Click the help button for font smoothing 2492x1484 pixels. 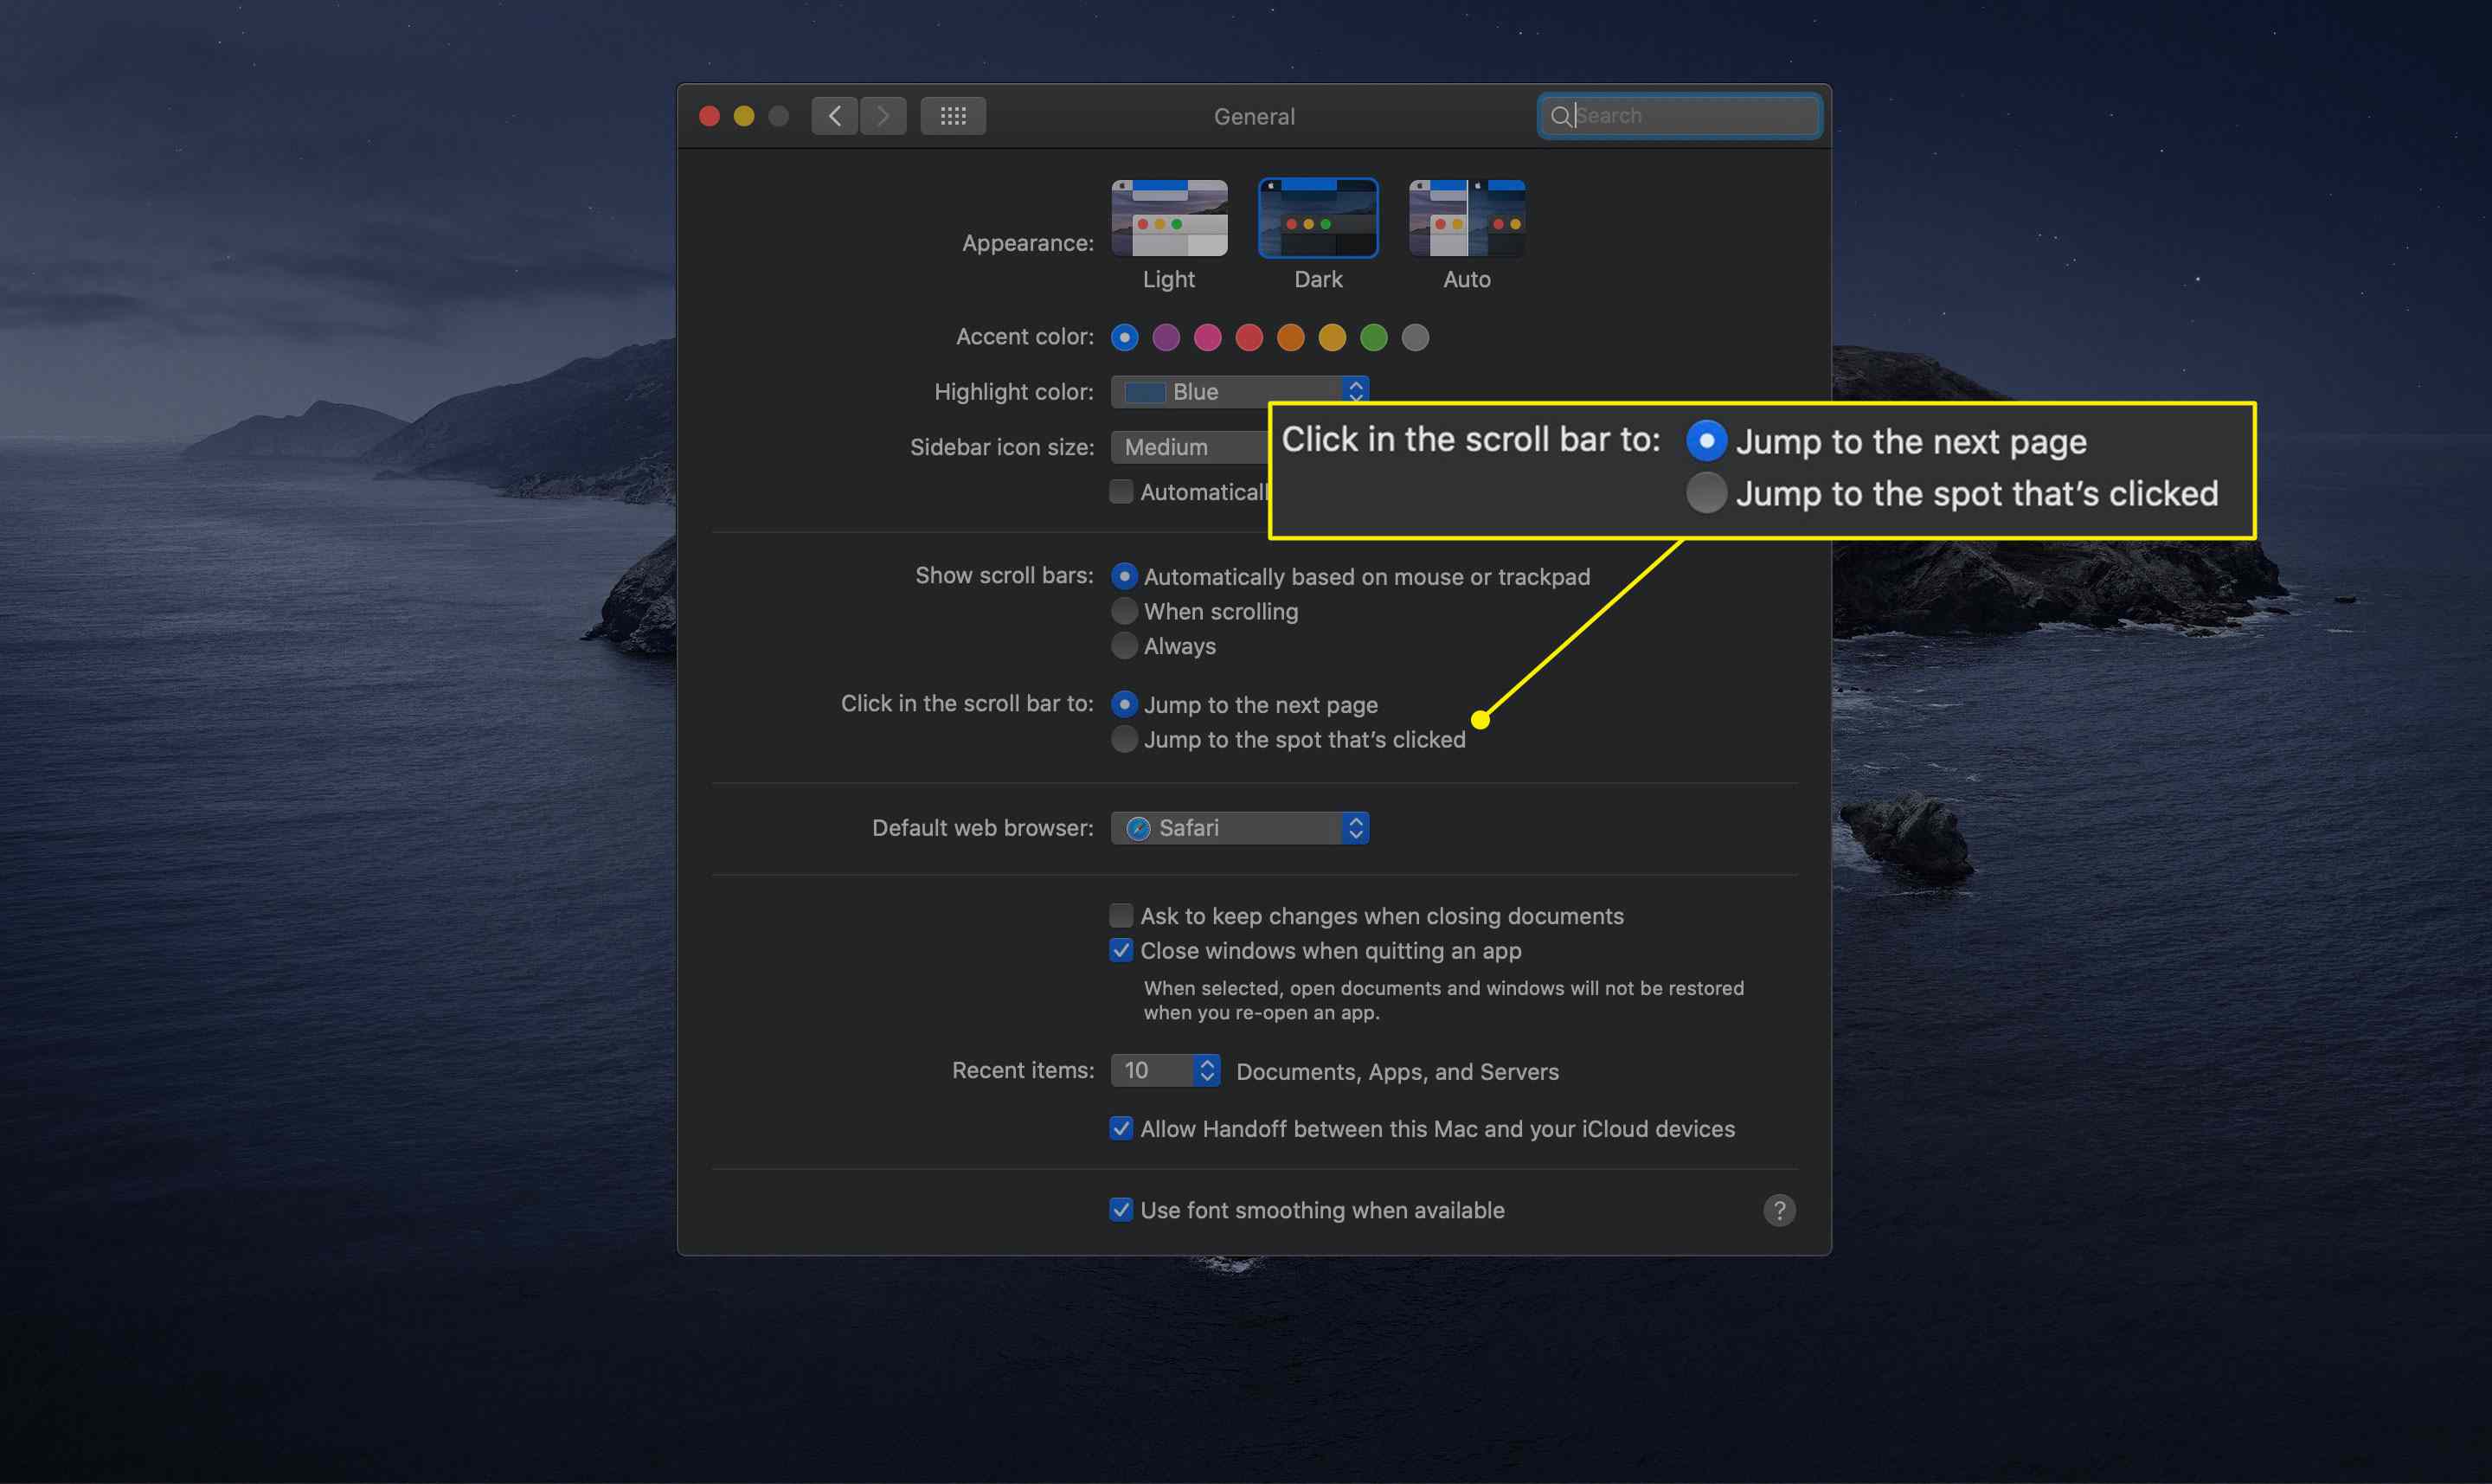click(1778, 1211)
